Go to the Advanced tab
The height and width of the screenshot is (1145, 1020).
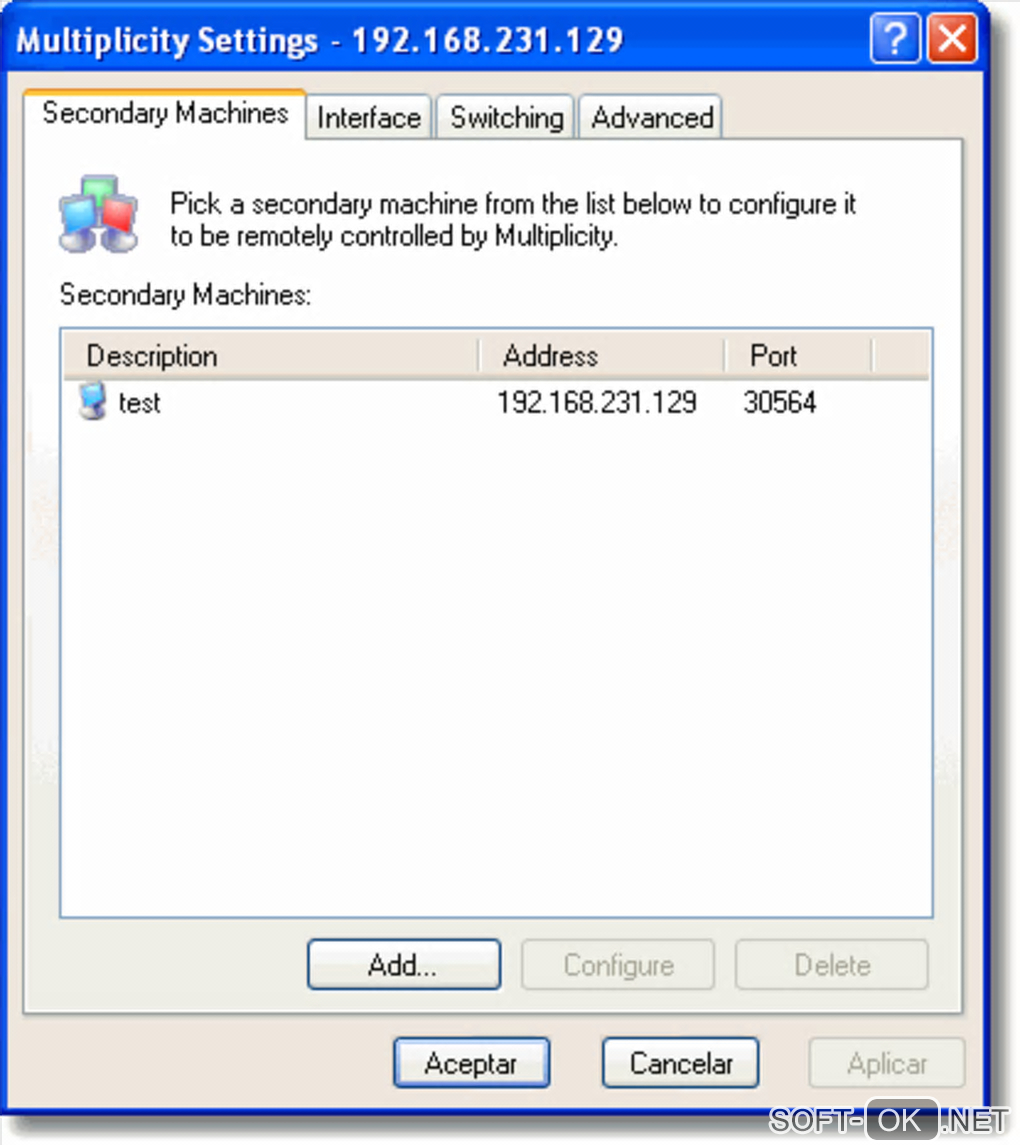[651, 117]
